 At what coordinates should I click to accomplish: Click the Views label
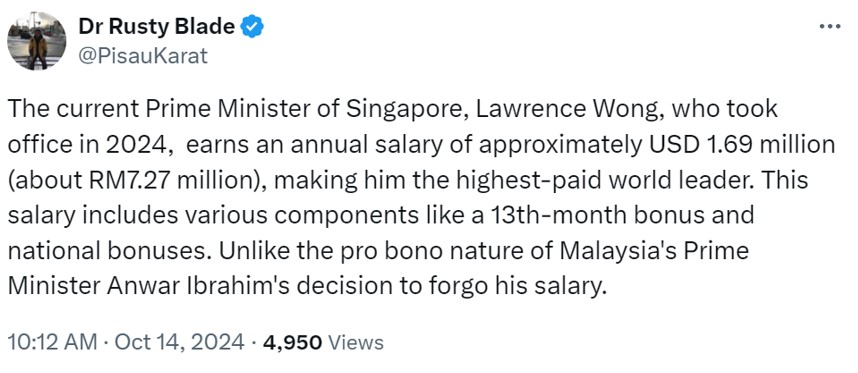coord(355,343)
